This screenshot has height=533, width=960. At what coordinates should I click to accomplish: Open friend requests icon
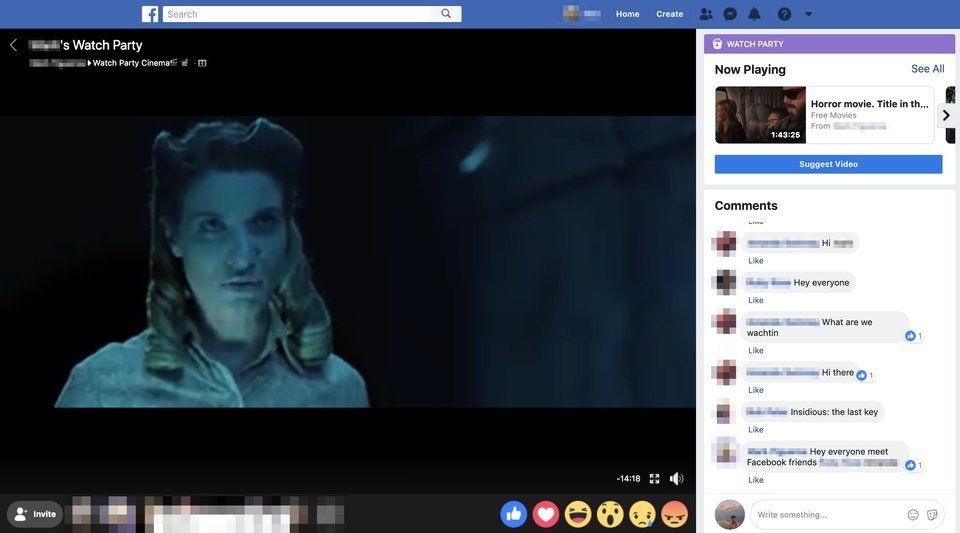coord(706,14)
